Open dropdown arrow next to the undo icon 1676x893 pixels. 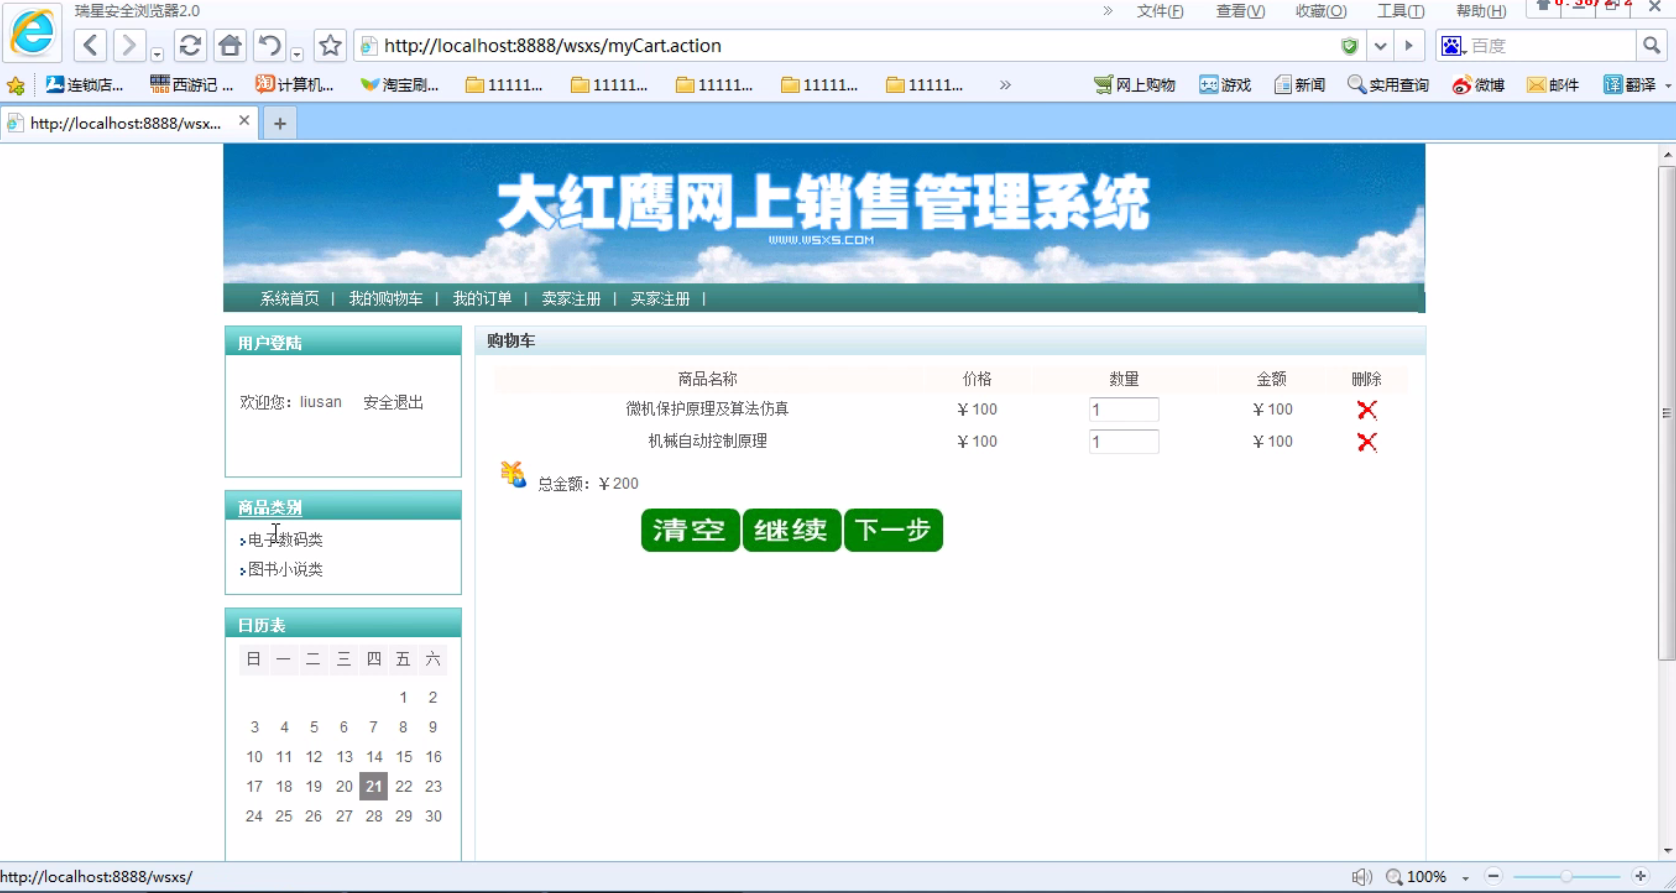point(297,52)
